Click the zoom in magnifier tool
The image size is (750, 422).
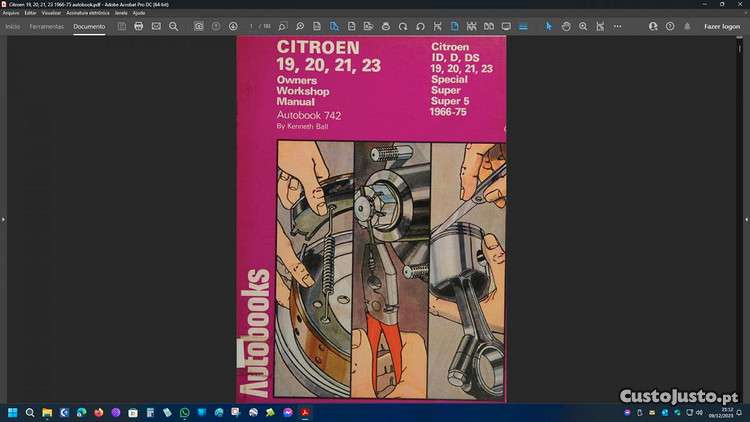coord(583,26)
